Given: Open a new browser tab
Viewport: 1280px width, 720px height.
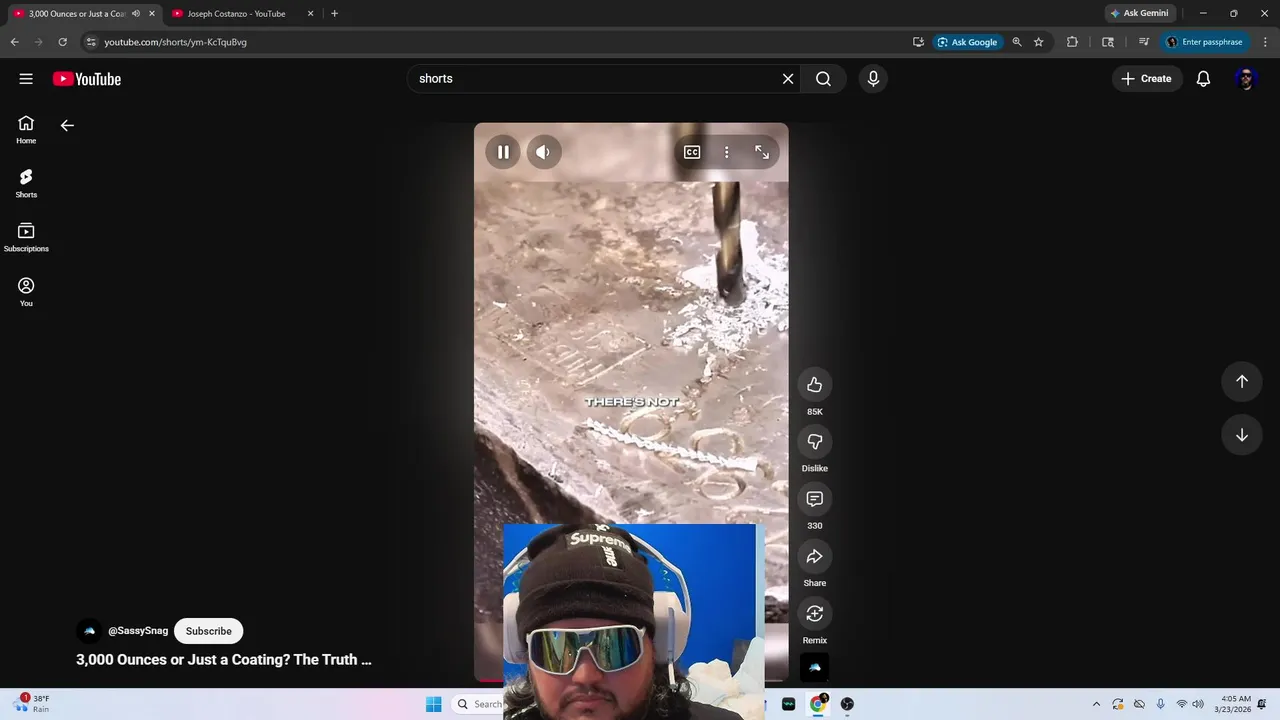Looking at the screenshot, I should 334,14.
